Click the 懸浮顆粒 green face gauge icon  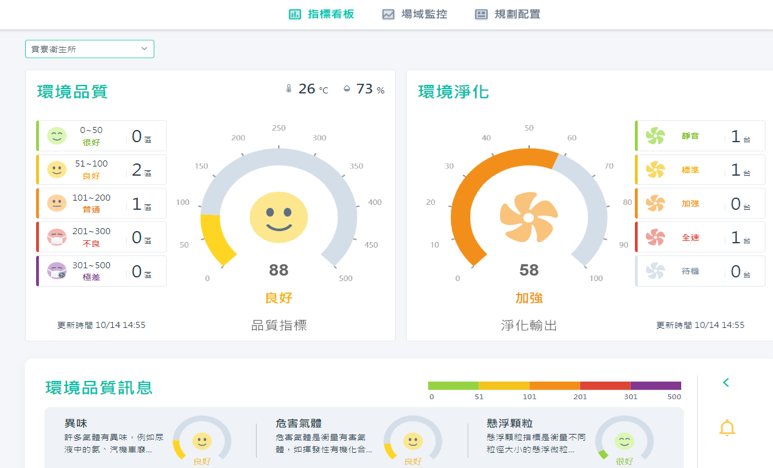[624, 441]
